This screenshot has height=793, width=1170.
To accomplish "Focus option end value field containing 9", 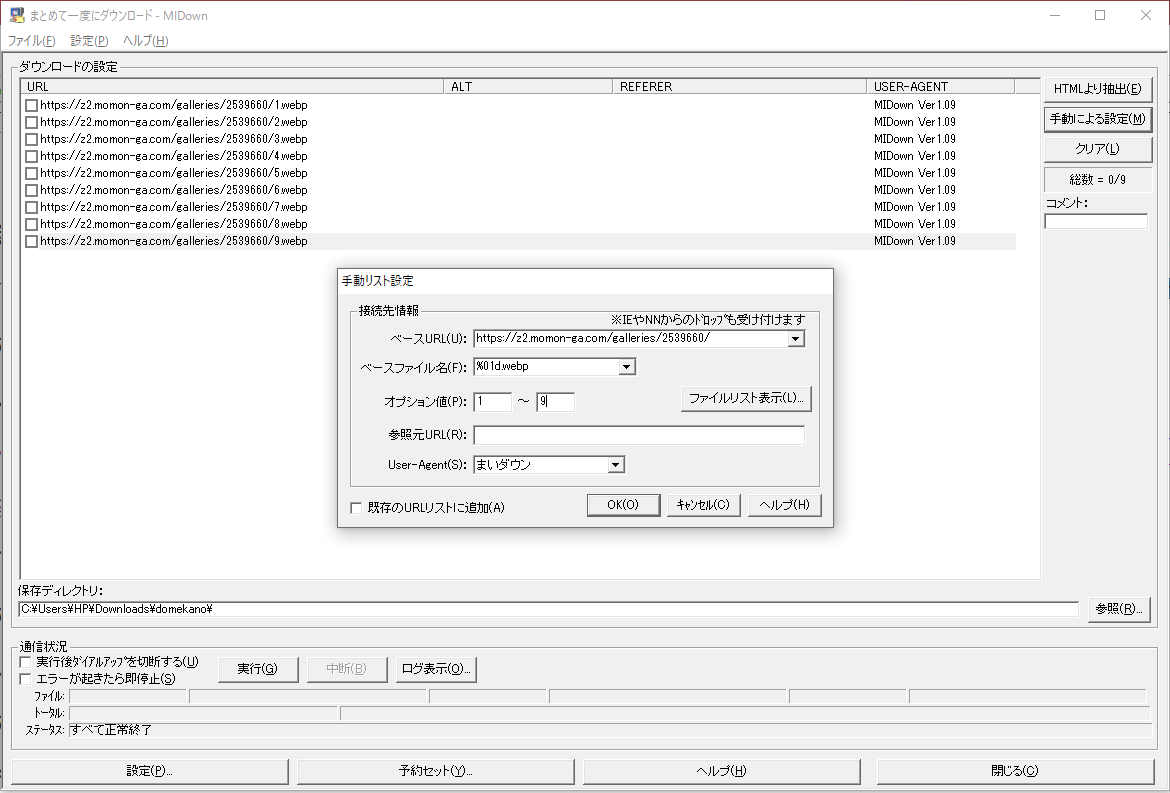I will pyautogui.click(x=555, y=402).
